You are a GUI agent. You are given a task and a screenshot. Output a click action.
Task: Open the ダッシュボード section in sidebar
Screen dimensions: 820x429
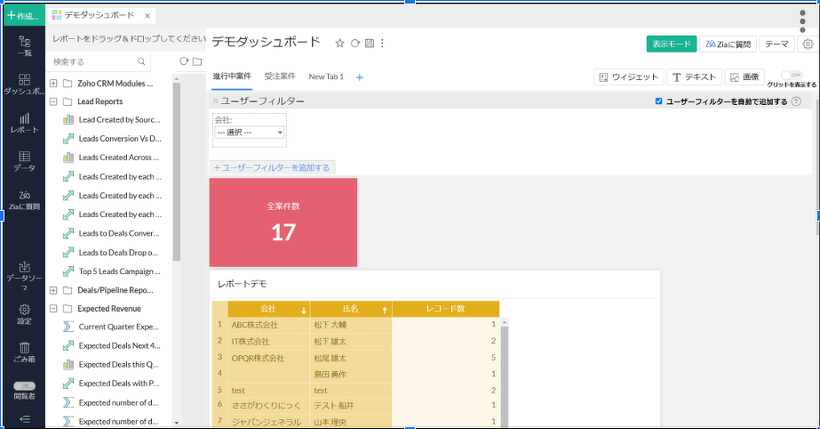tap(22, 84)
